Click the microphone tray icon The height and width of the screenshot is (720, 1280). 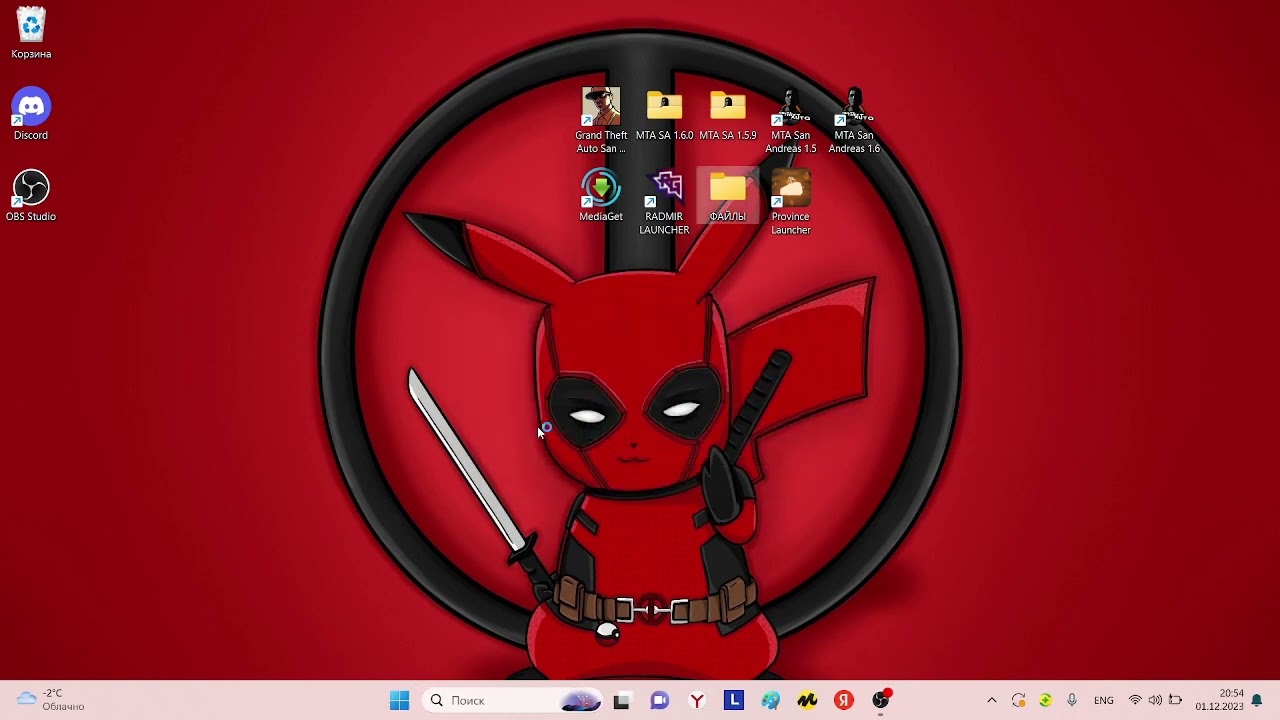[x=1072, y=700]
